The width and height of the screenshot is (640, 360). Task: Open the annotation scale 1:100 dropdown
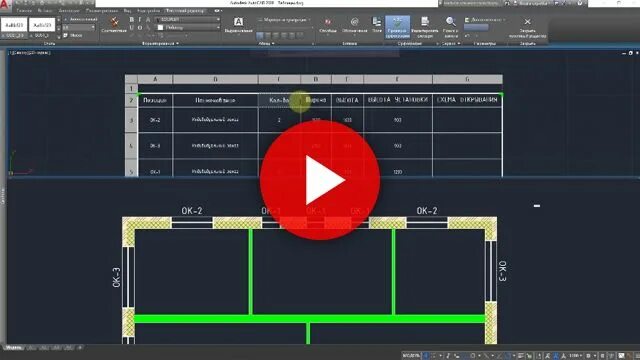tap(576, 356)
